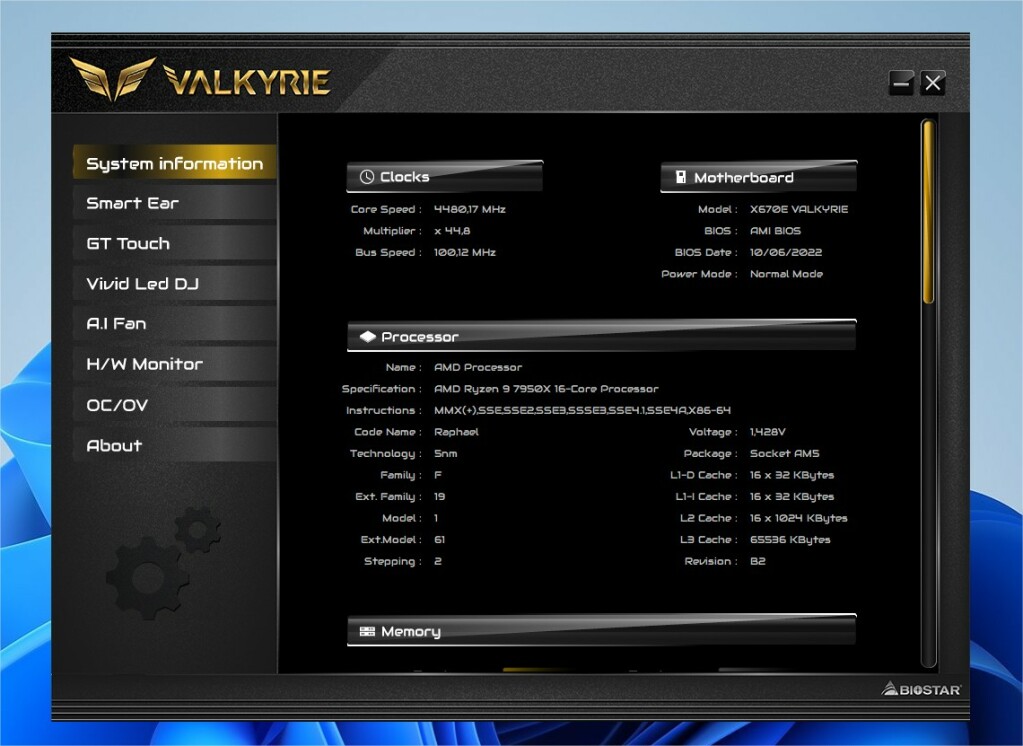Open the GT Touch section

(175, 243)
